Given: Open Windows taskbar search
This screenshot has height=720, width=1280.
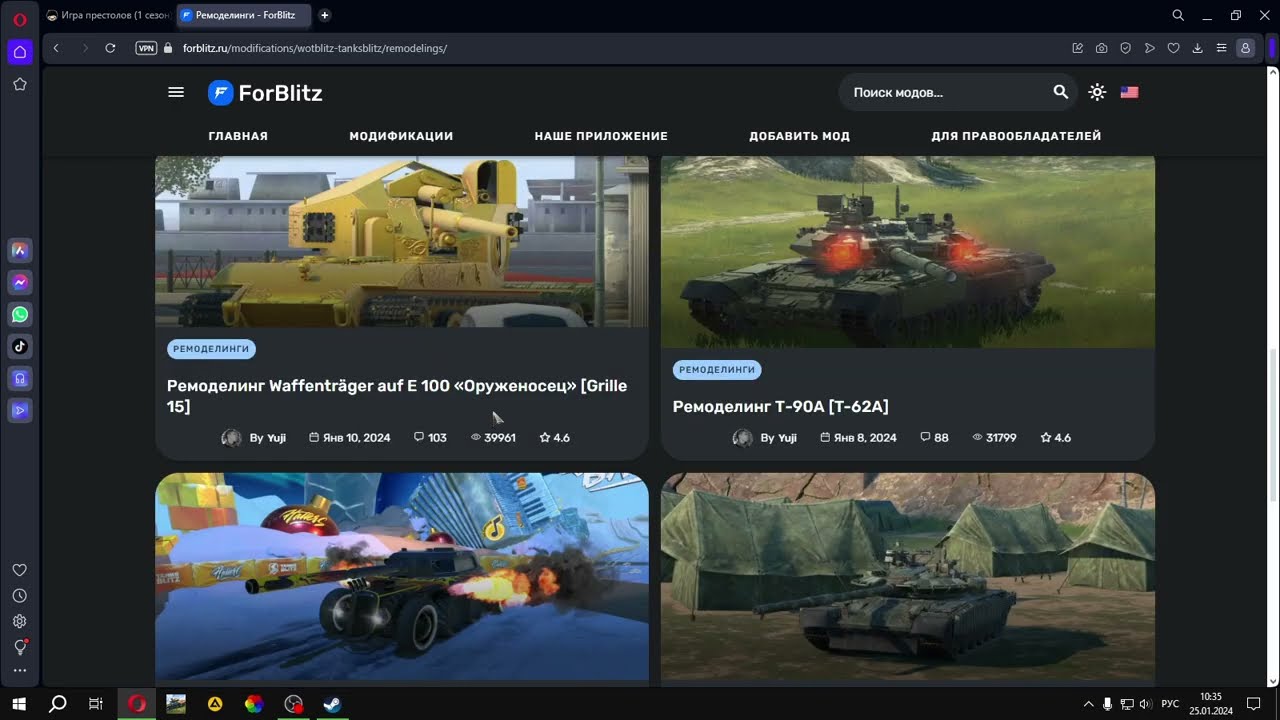Looking at the screenshot, I should [x=58, y=704].
